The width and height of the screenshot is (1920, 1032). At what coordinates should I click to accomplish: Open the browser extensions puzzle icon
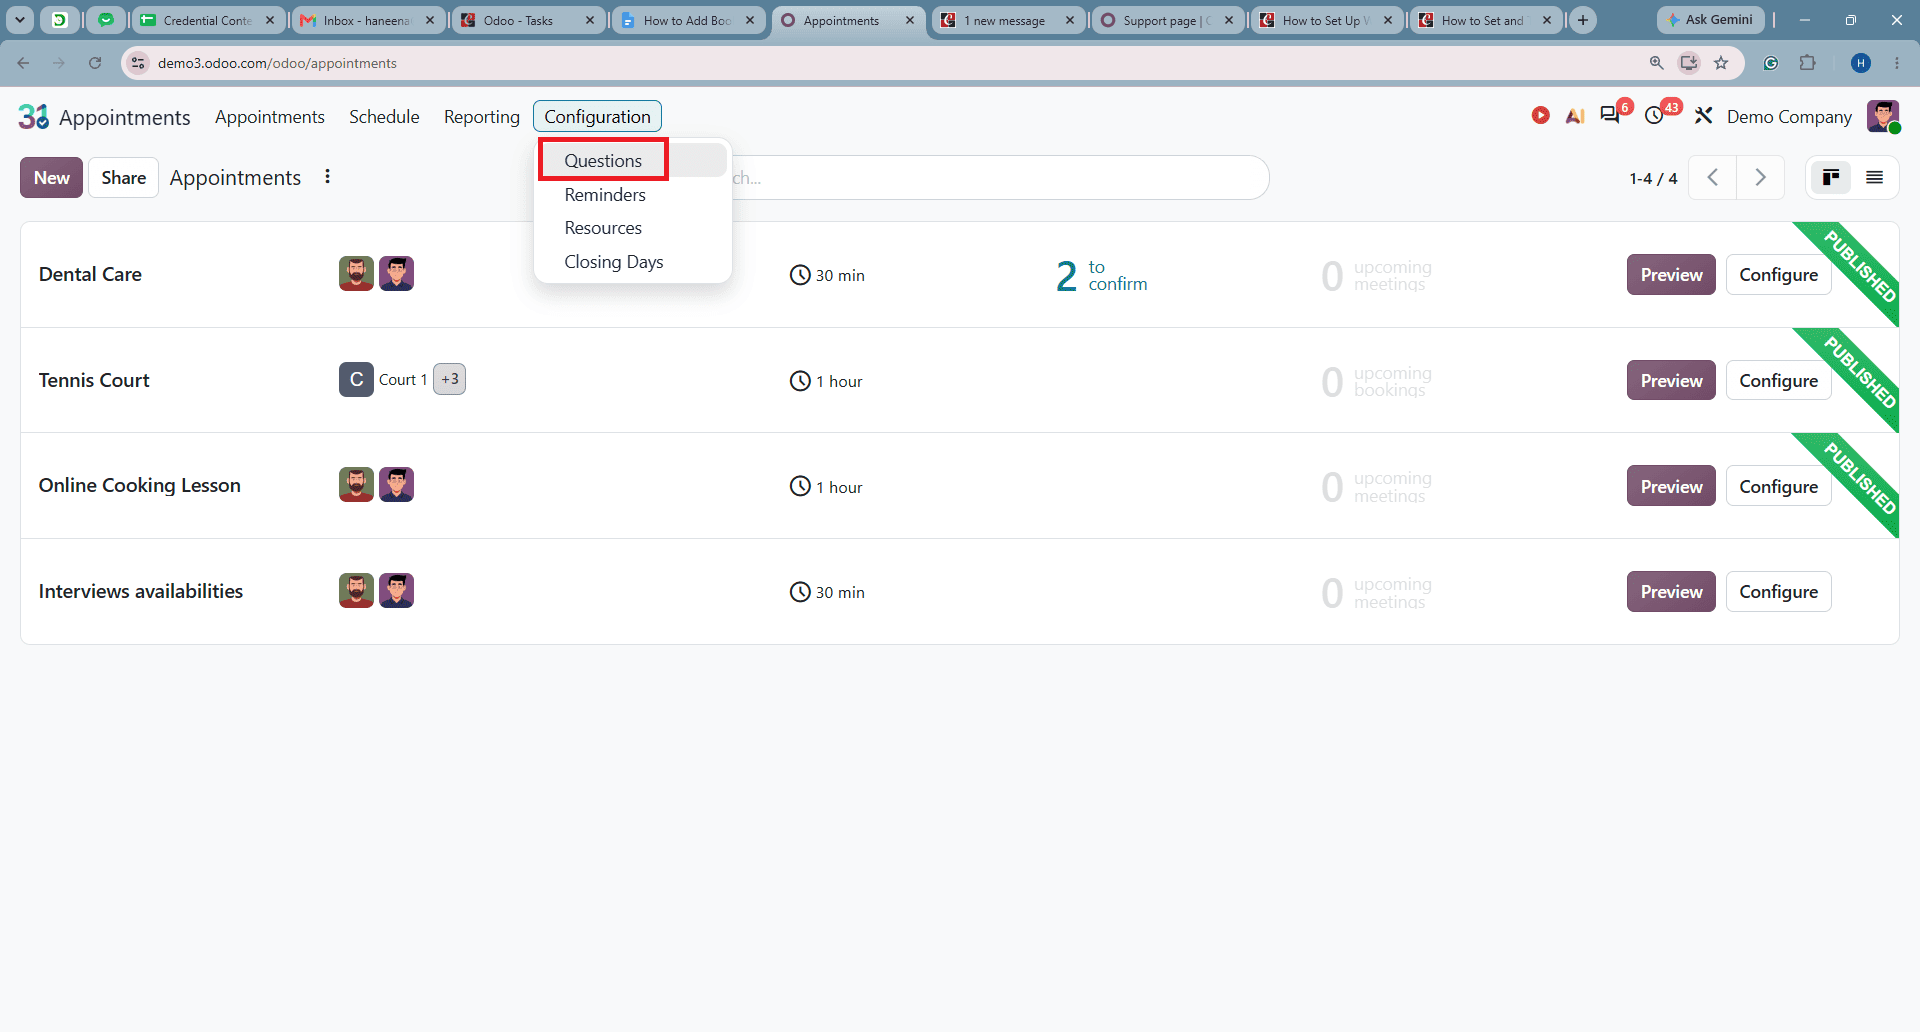1807,63
